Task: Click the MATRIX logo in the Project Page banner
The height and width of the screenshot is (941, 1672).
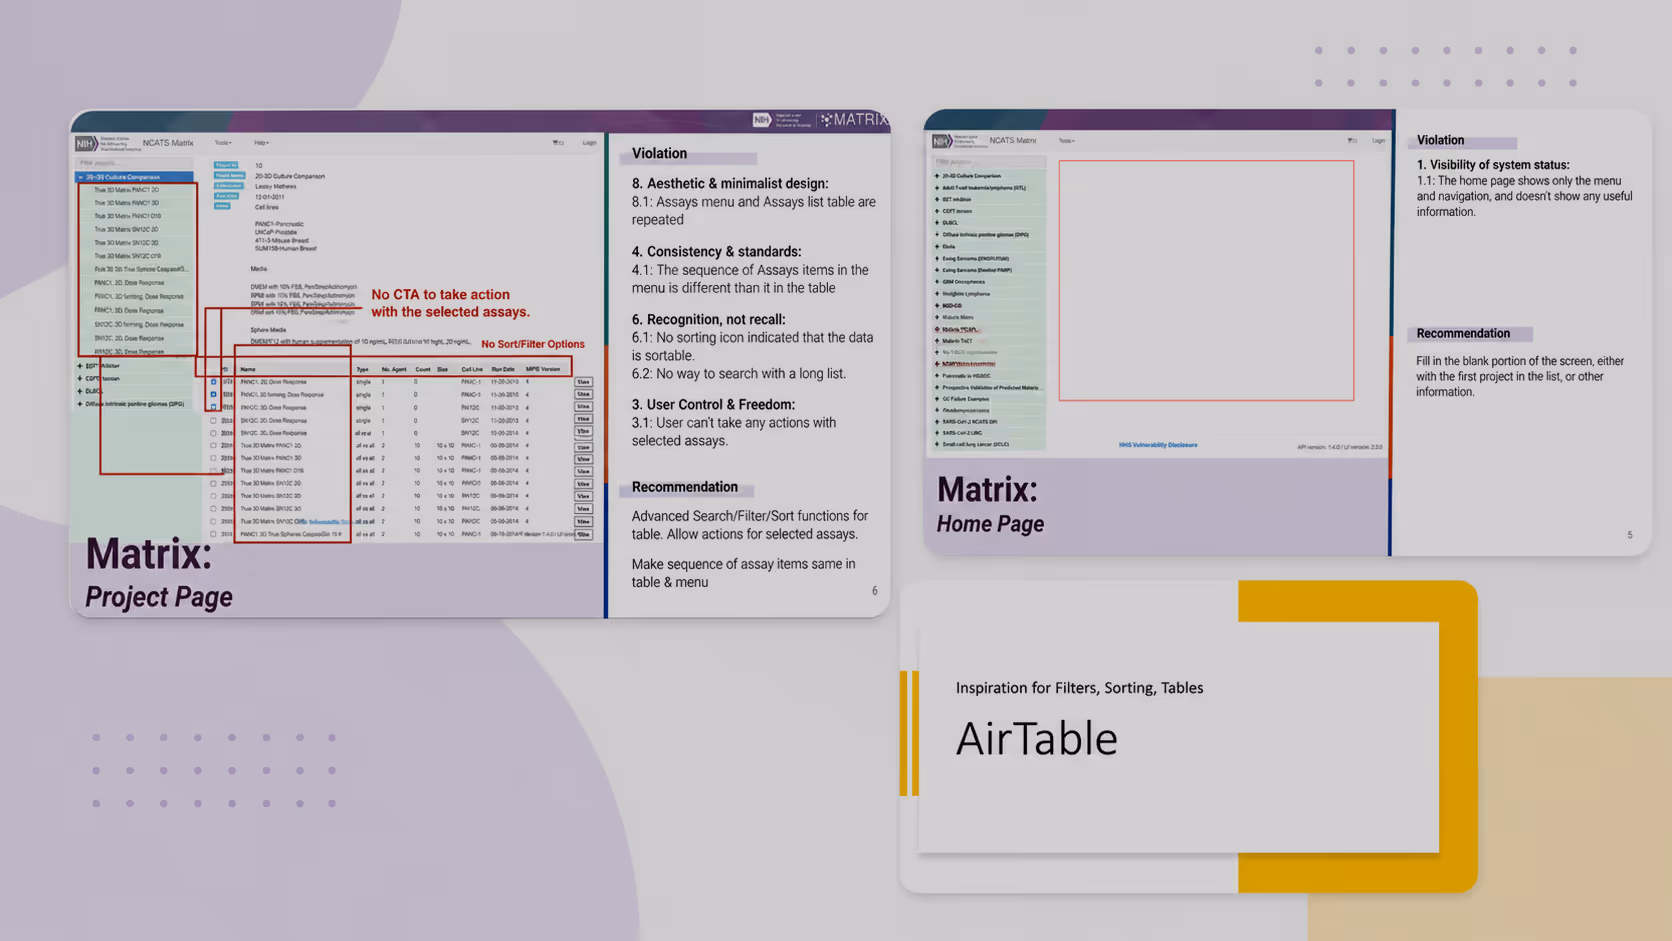Action: click(853, 119)
